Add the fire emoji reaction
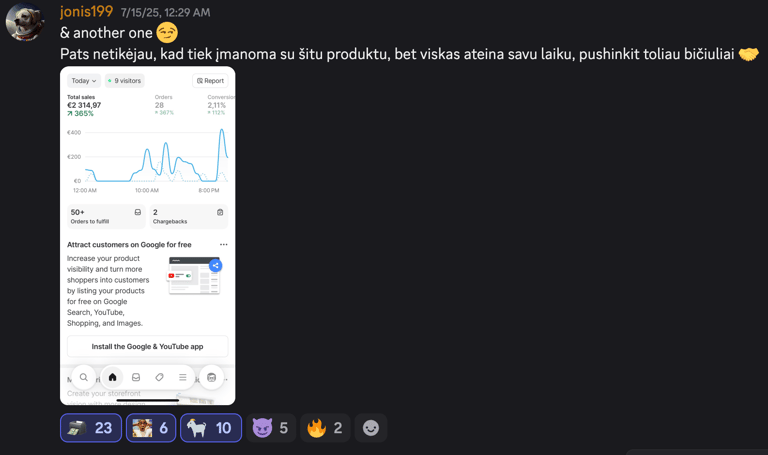This screenshot has width=768, height=455. click(325, 428)
